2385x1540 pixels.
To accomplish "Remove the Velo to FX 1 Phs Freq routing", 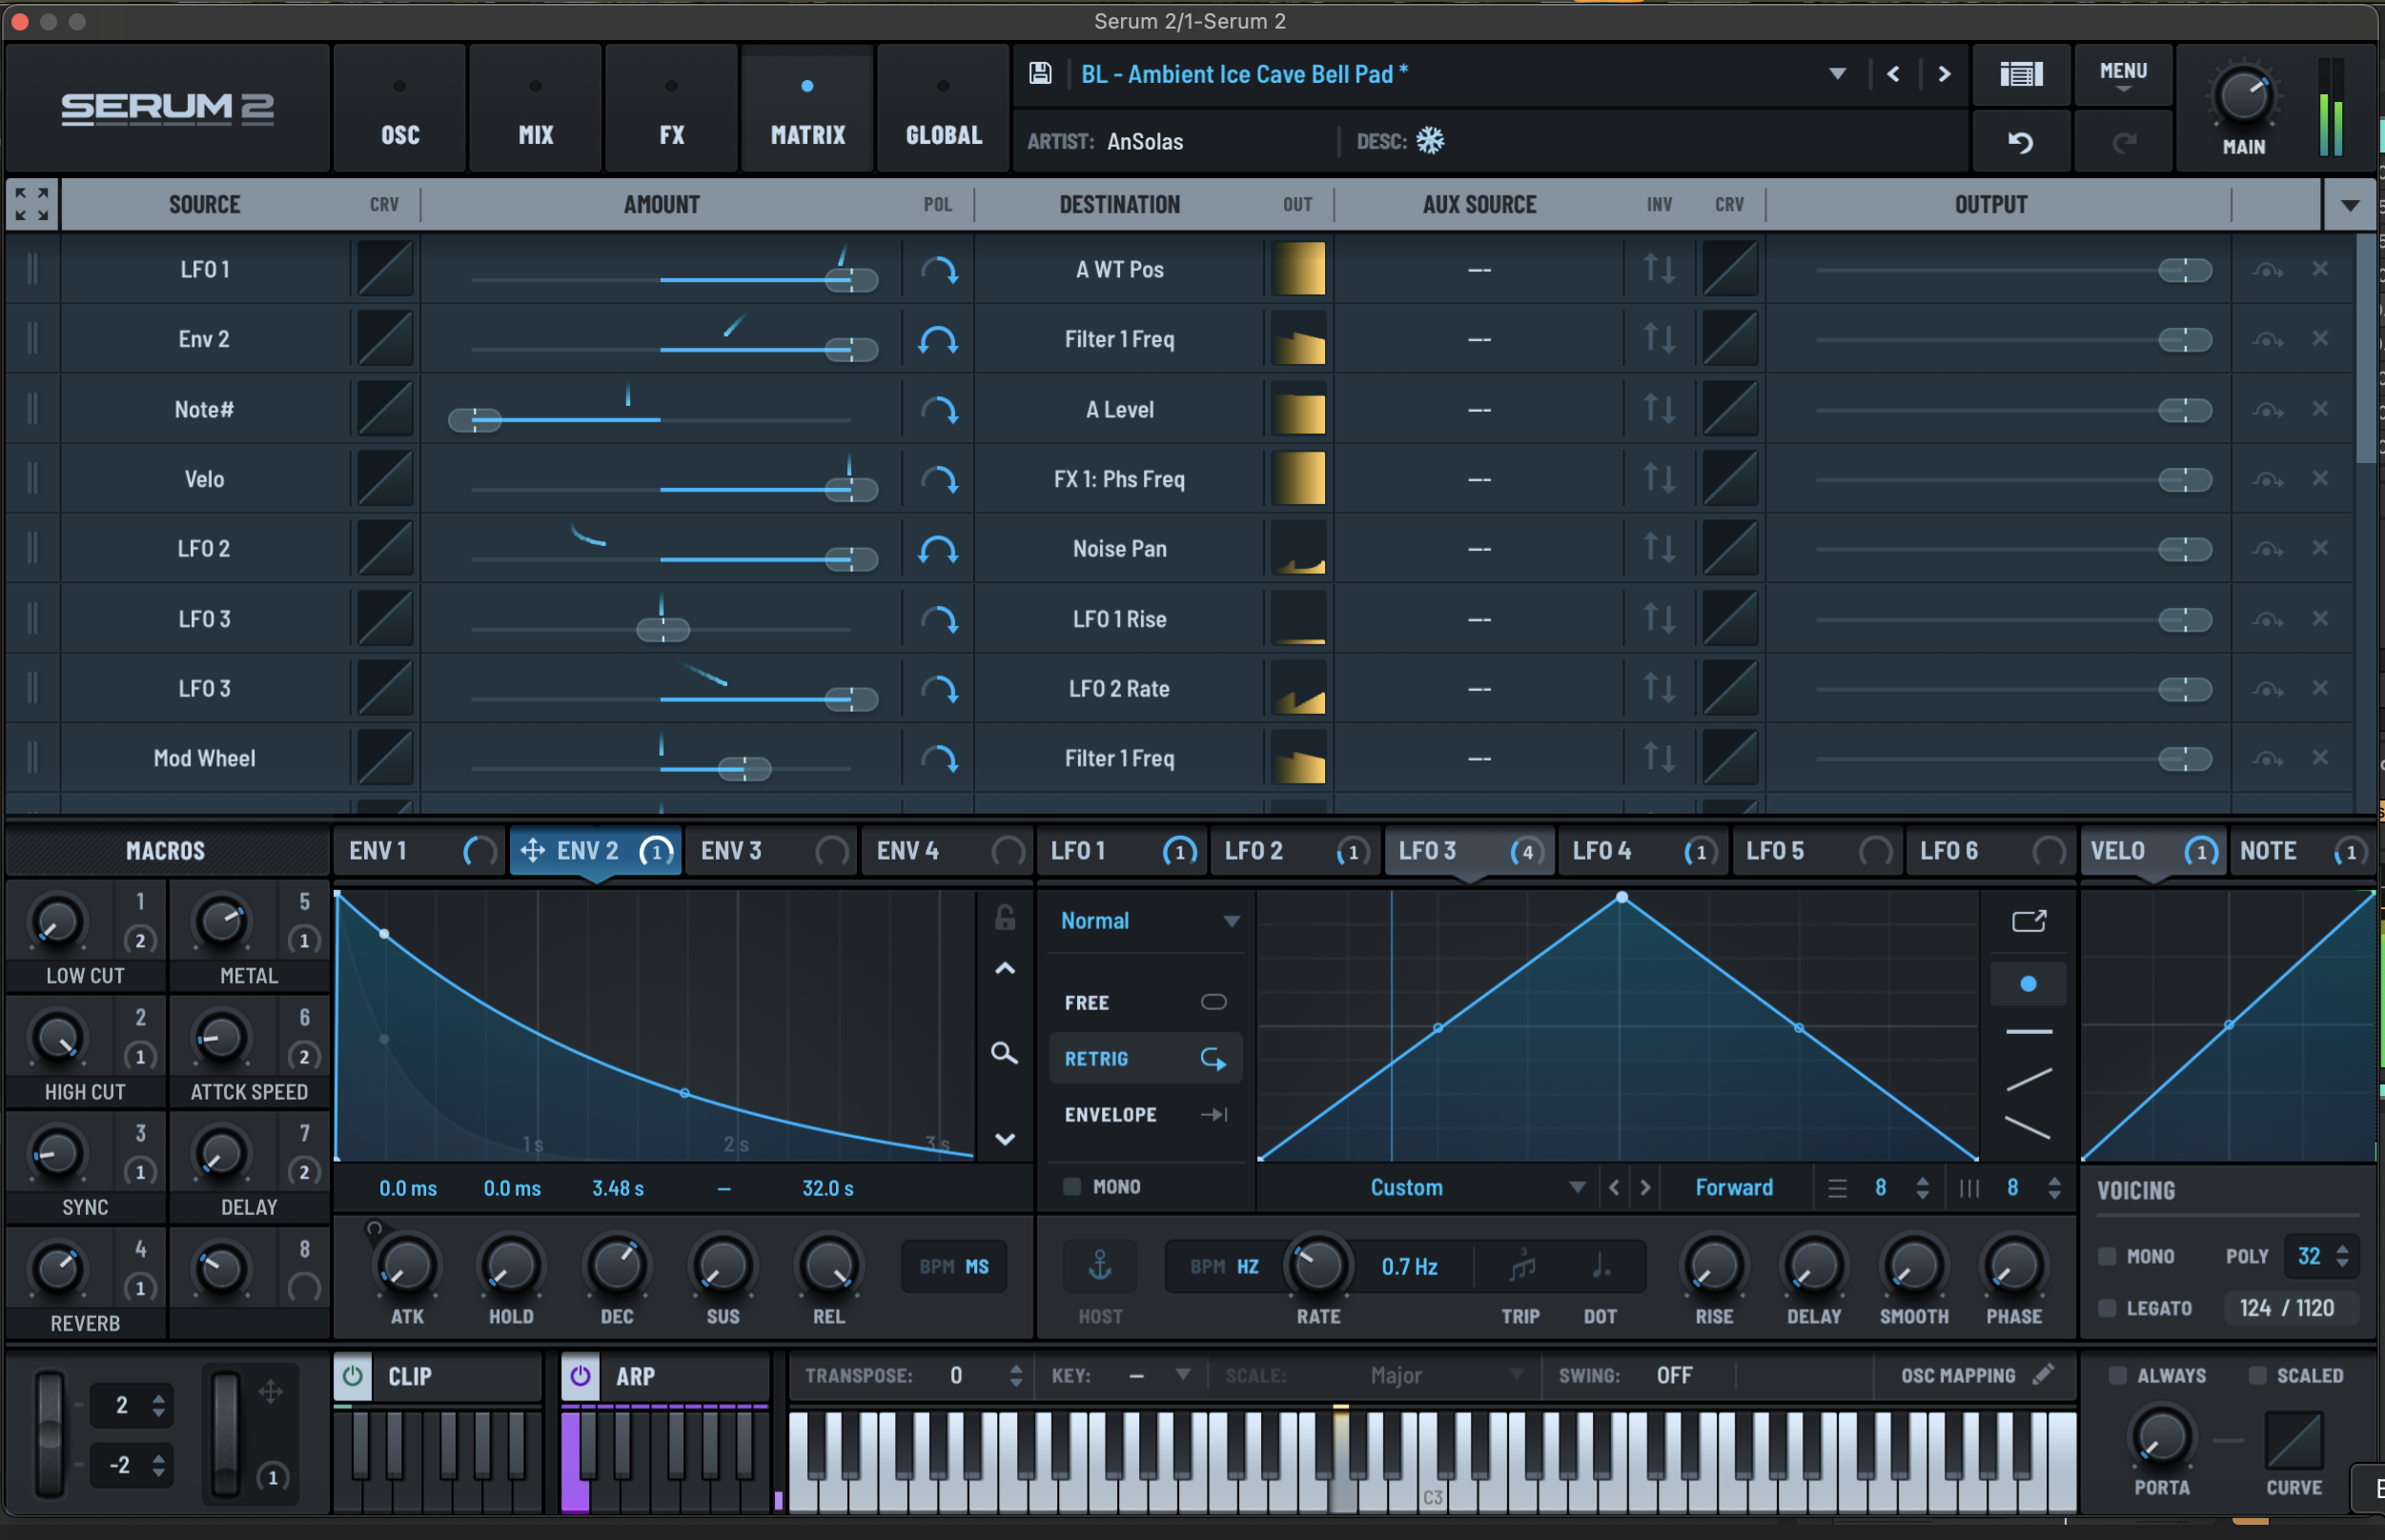I will coord(2320,478).
